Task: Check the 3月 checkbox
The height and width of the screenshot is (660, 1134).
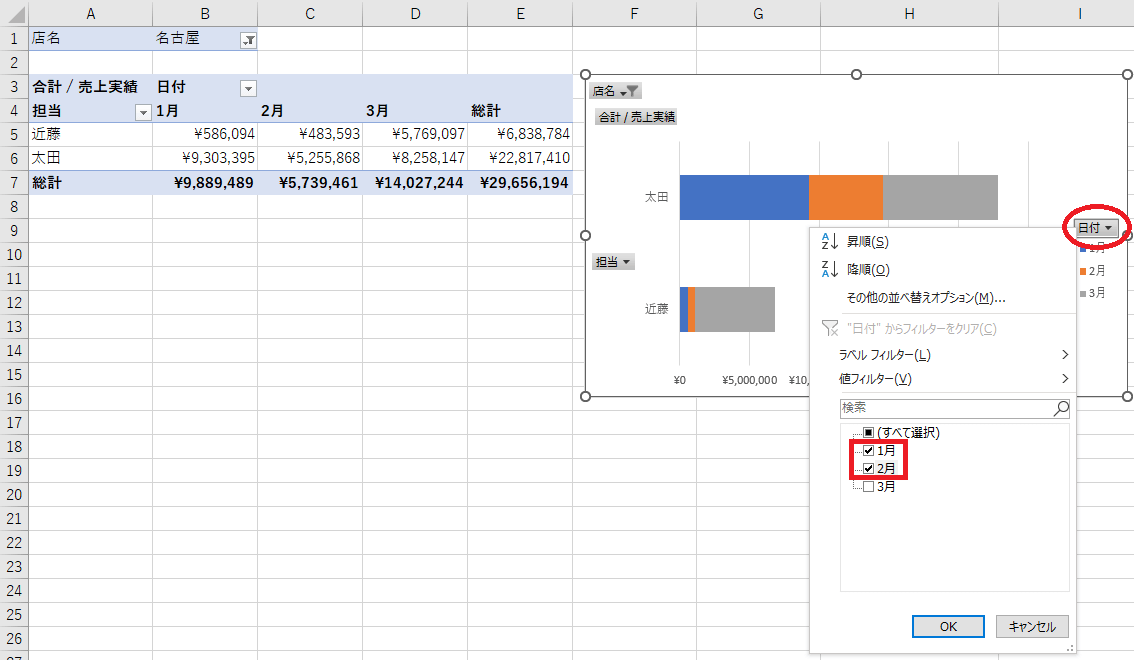Action: coord(868,487)
